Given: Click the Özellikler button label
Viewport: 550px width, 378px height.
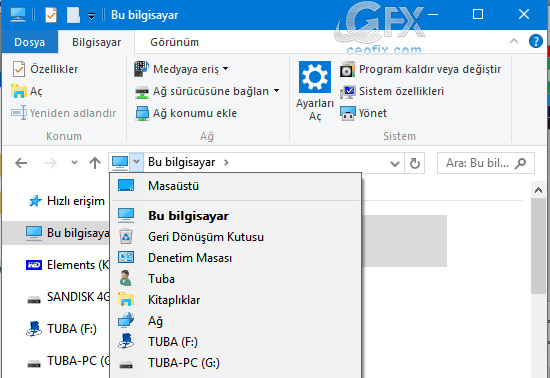Looking at the screenshot, I should [54, 69].
